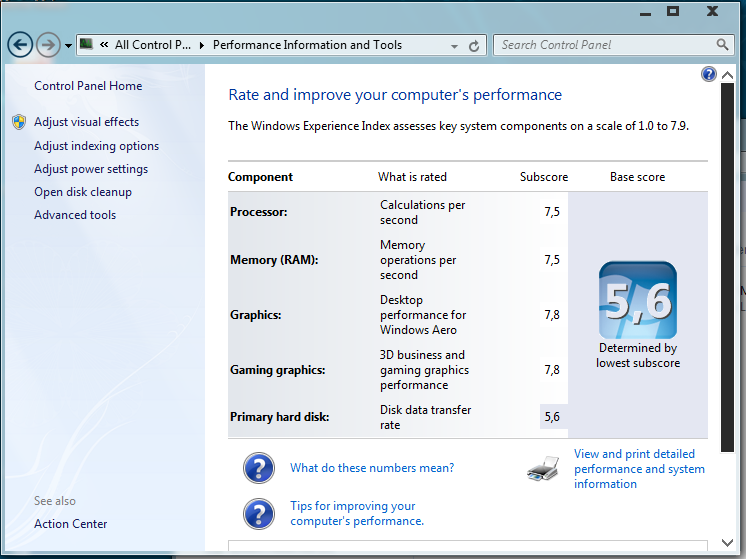Open Adjust indexing options

tap(97, 146)
